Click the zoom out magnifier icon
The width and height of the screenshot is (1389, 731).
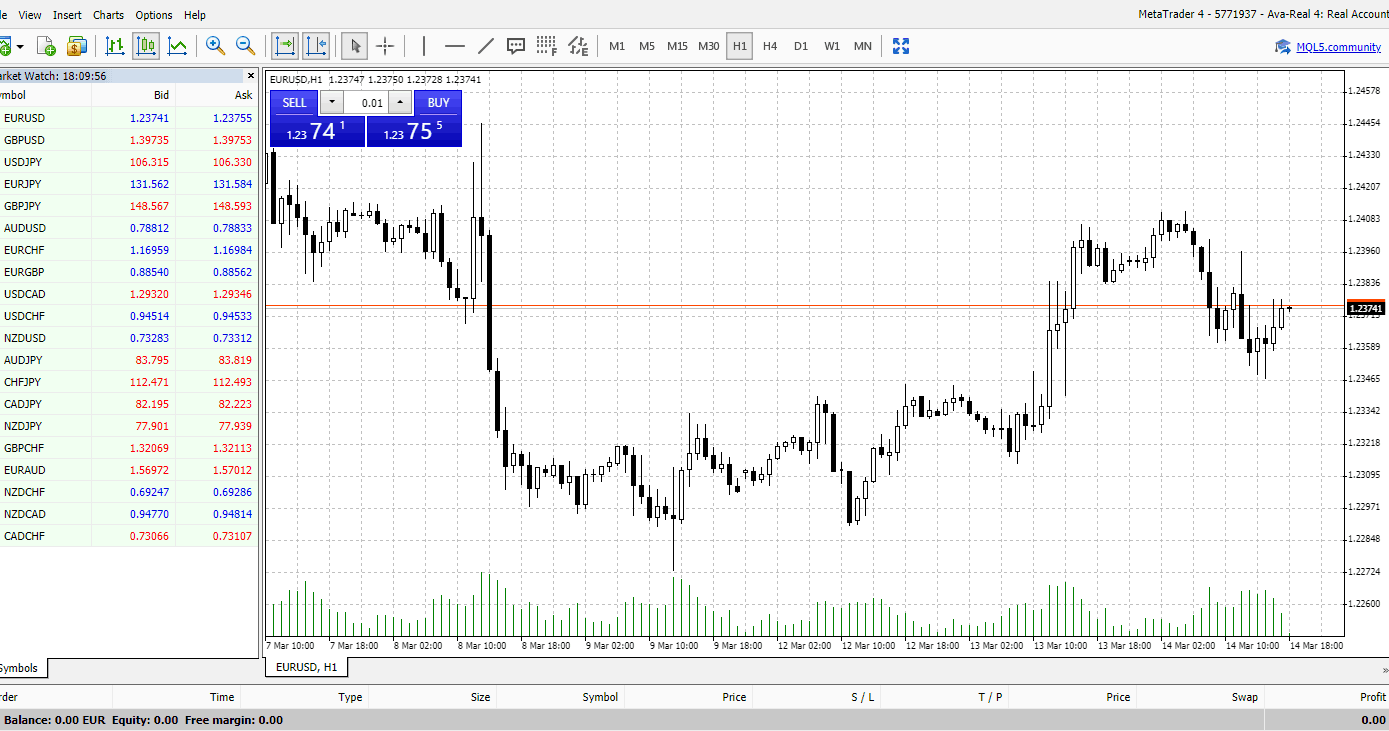(x=245, y=46)
